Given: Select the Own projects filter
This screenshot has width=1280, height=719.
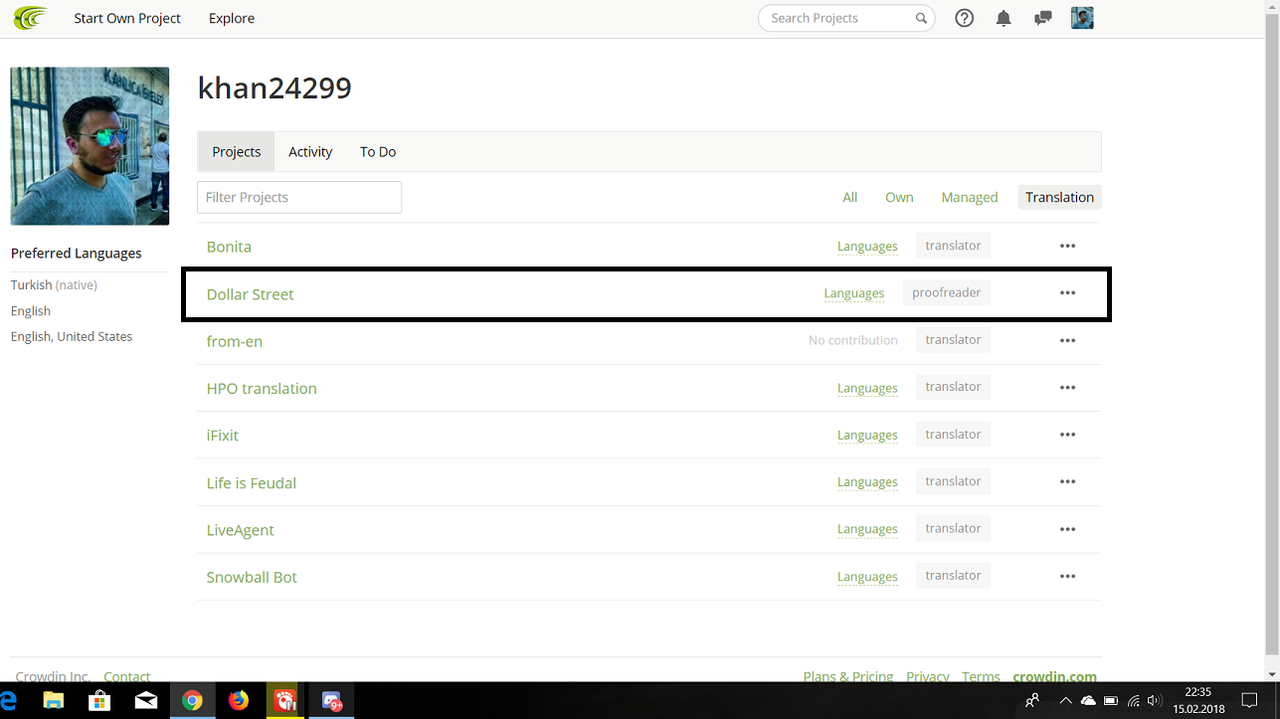Looking at the screenshot, I should [899, 197].
